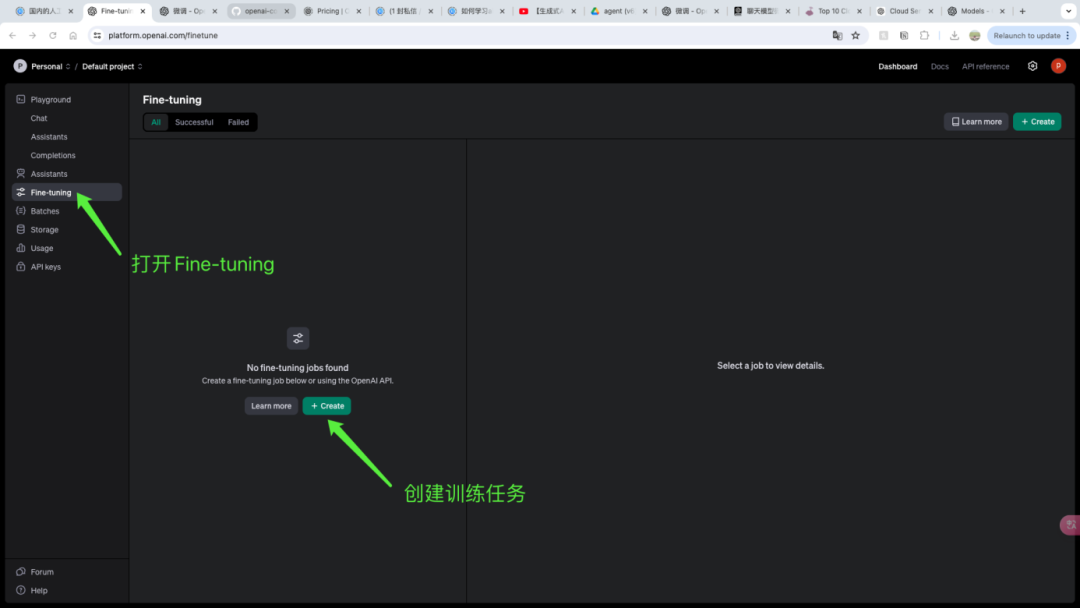Image resolution: width=1080 pixels, height=608 pixels.
Task: Open API reference in top navigation
Action: pyautogui.click(x=986, y=67)
